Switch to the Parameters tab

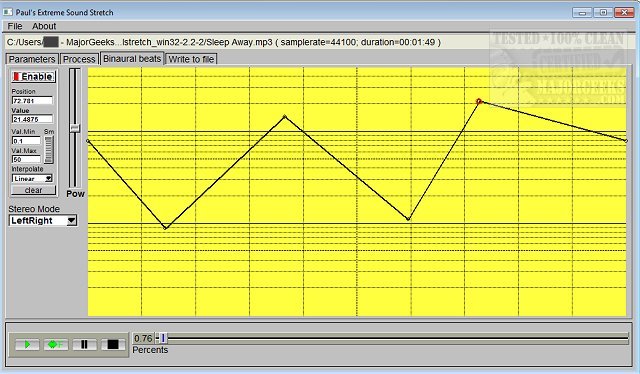coord(32,59)
